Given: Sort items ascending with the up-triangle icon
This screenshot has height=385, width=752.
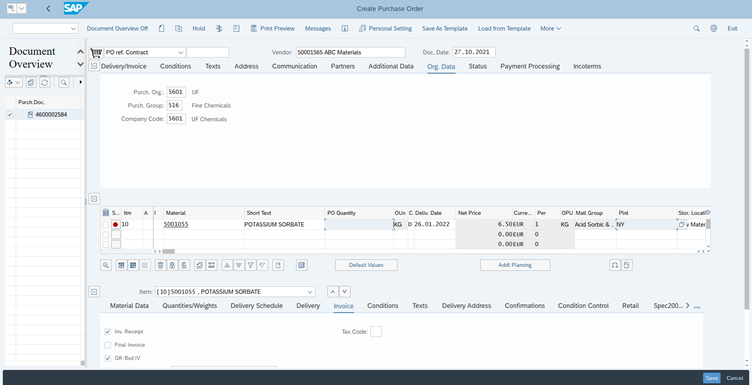Looking at the screenshot, I should pyautogui.click(x=227, y=265).
